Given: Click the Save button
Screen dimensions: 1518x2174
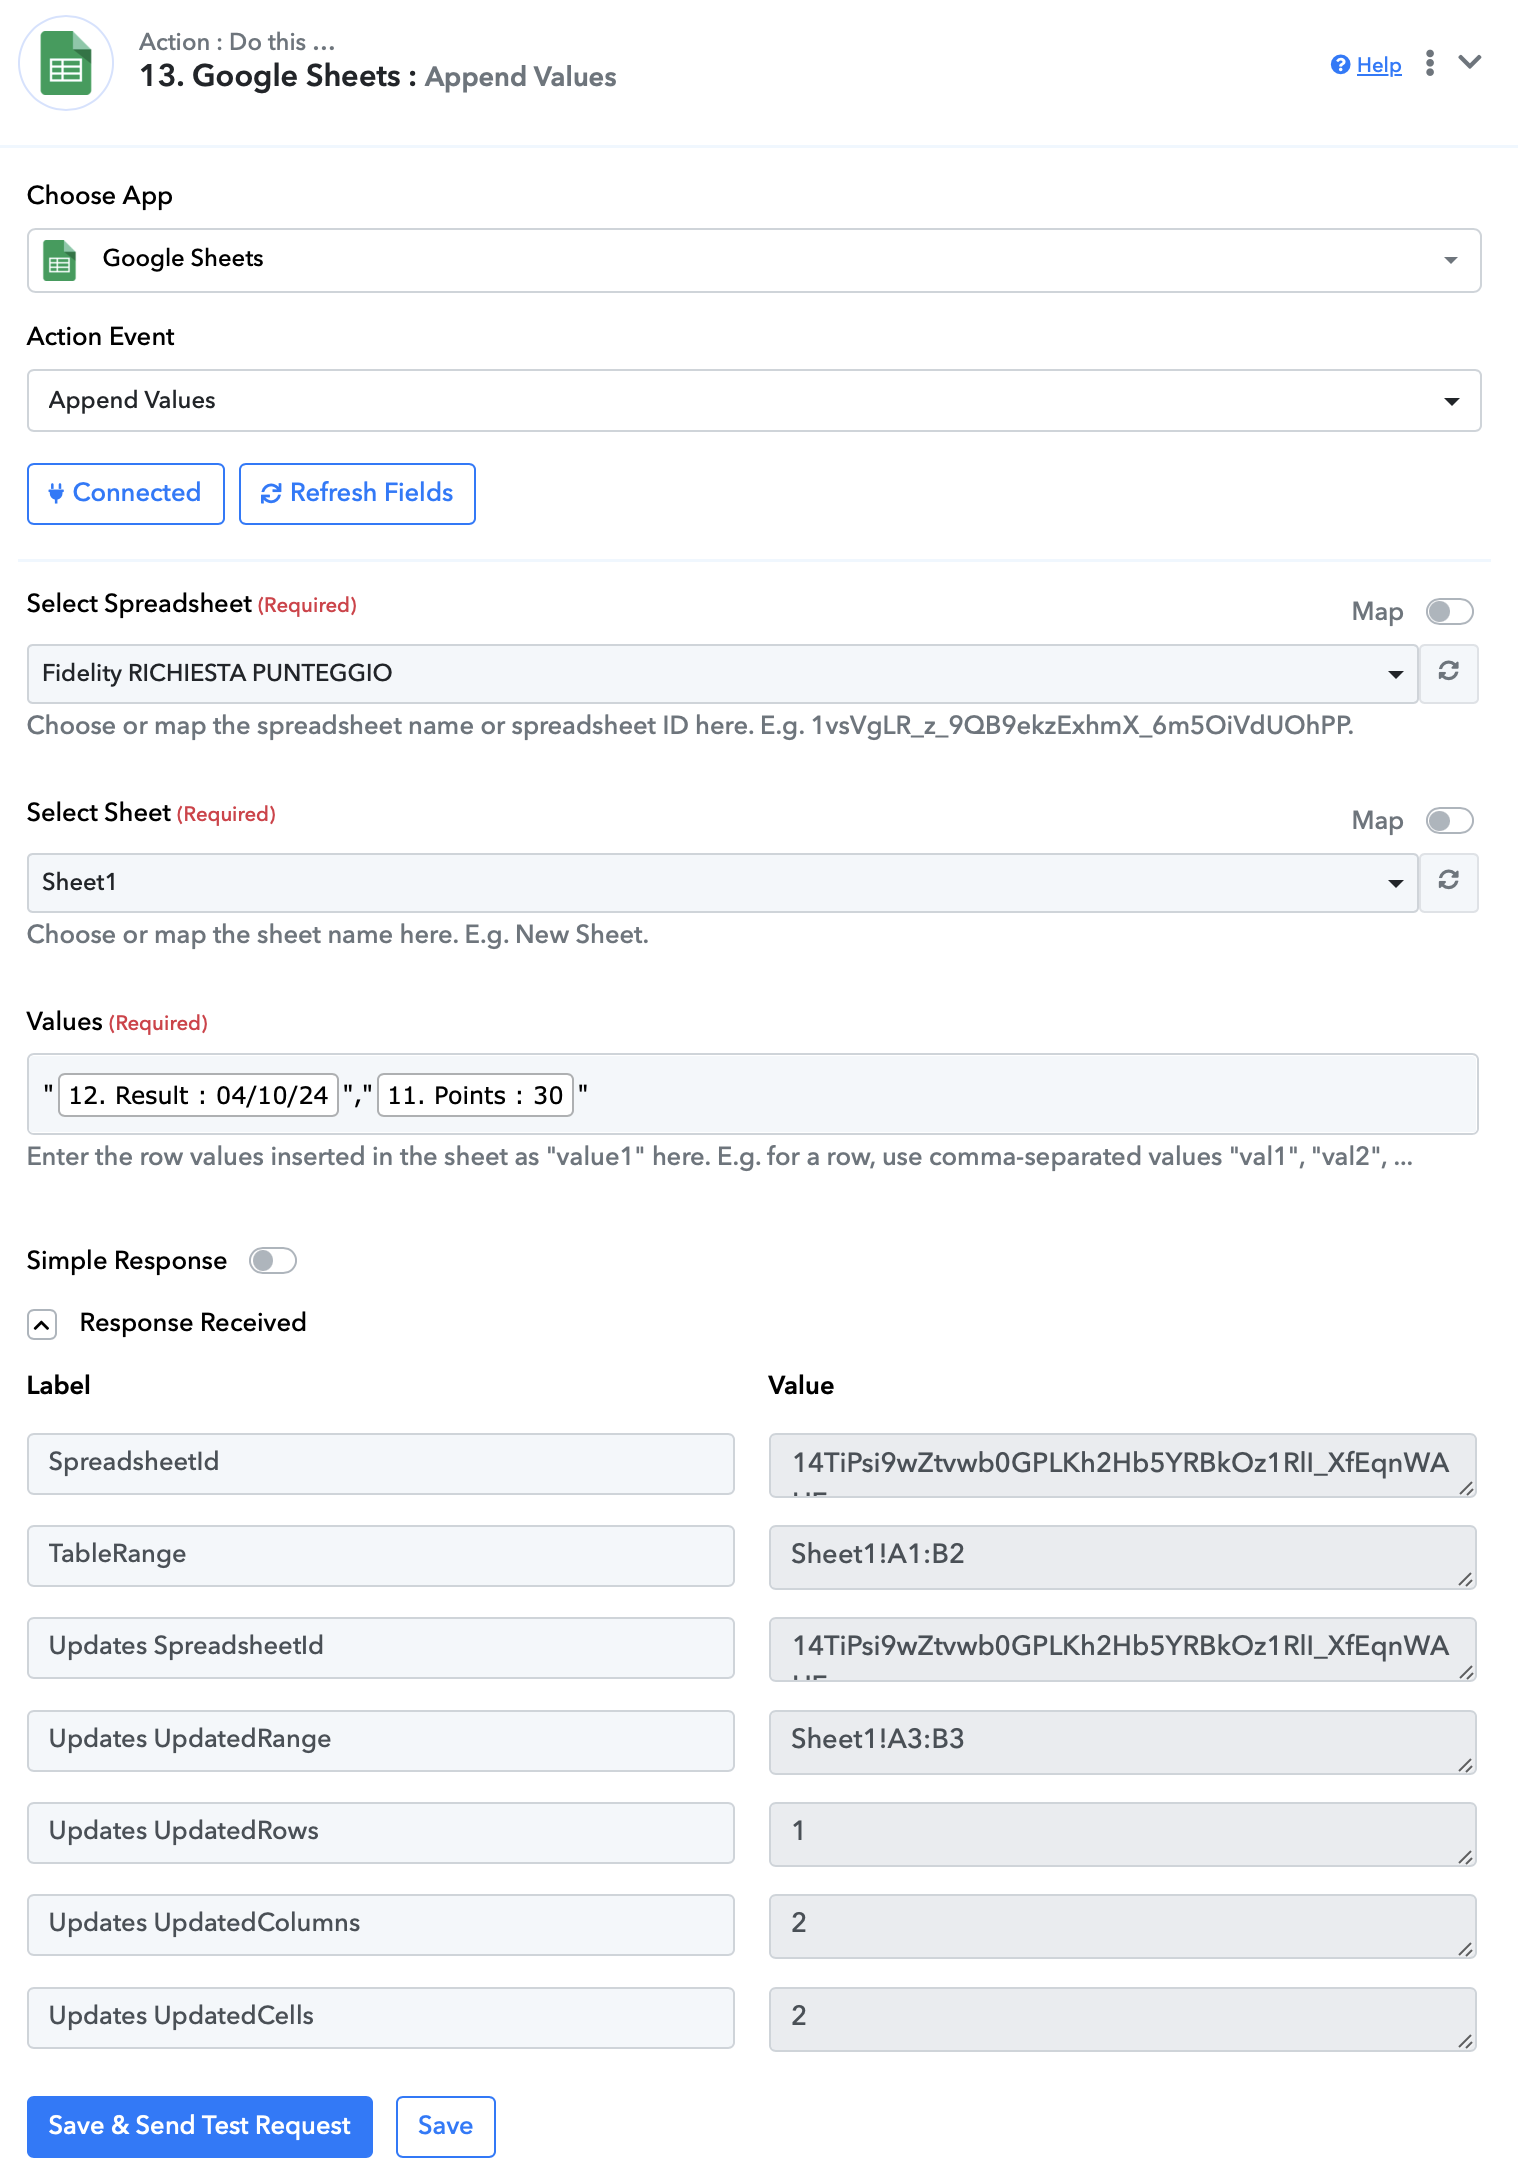Looking at the screenshot, I should [x=445, y=2126].
